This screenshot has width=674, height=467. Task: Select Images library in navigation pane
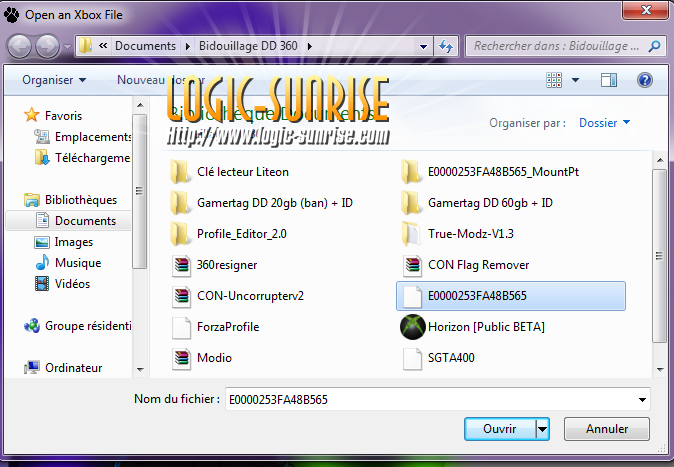coord(74,242)
